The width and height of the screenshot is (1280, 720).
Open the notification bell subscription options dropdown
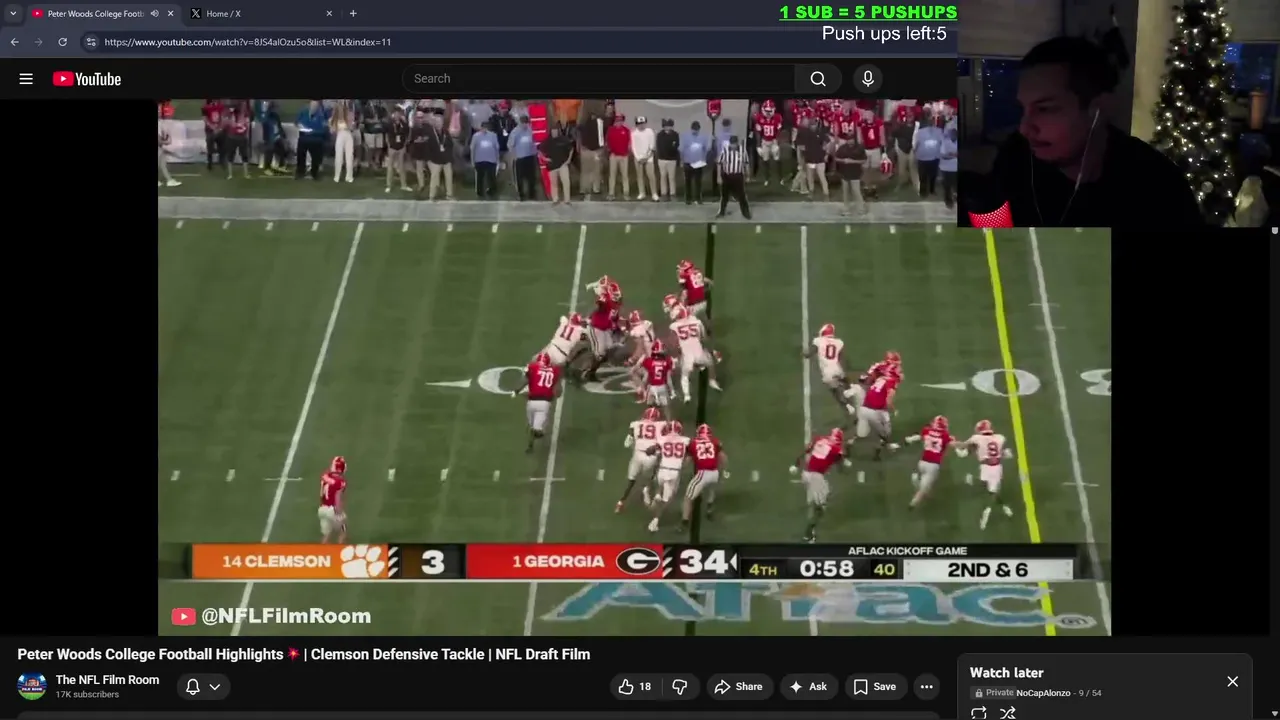coord(202,687)
